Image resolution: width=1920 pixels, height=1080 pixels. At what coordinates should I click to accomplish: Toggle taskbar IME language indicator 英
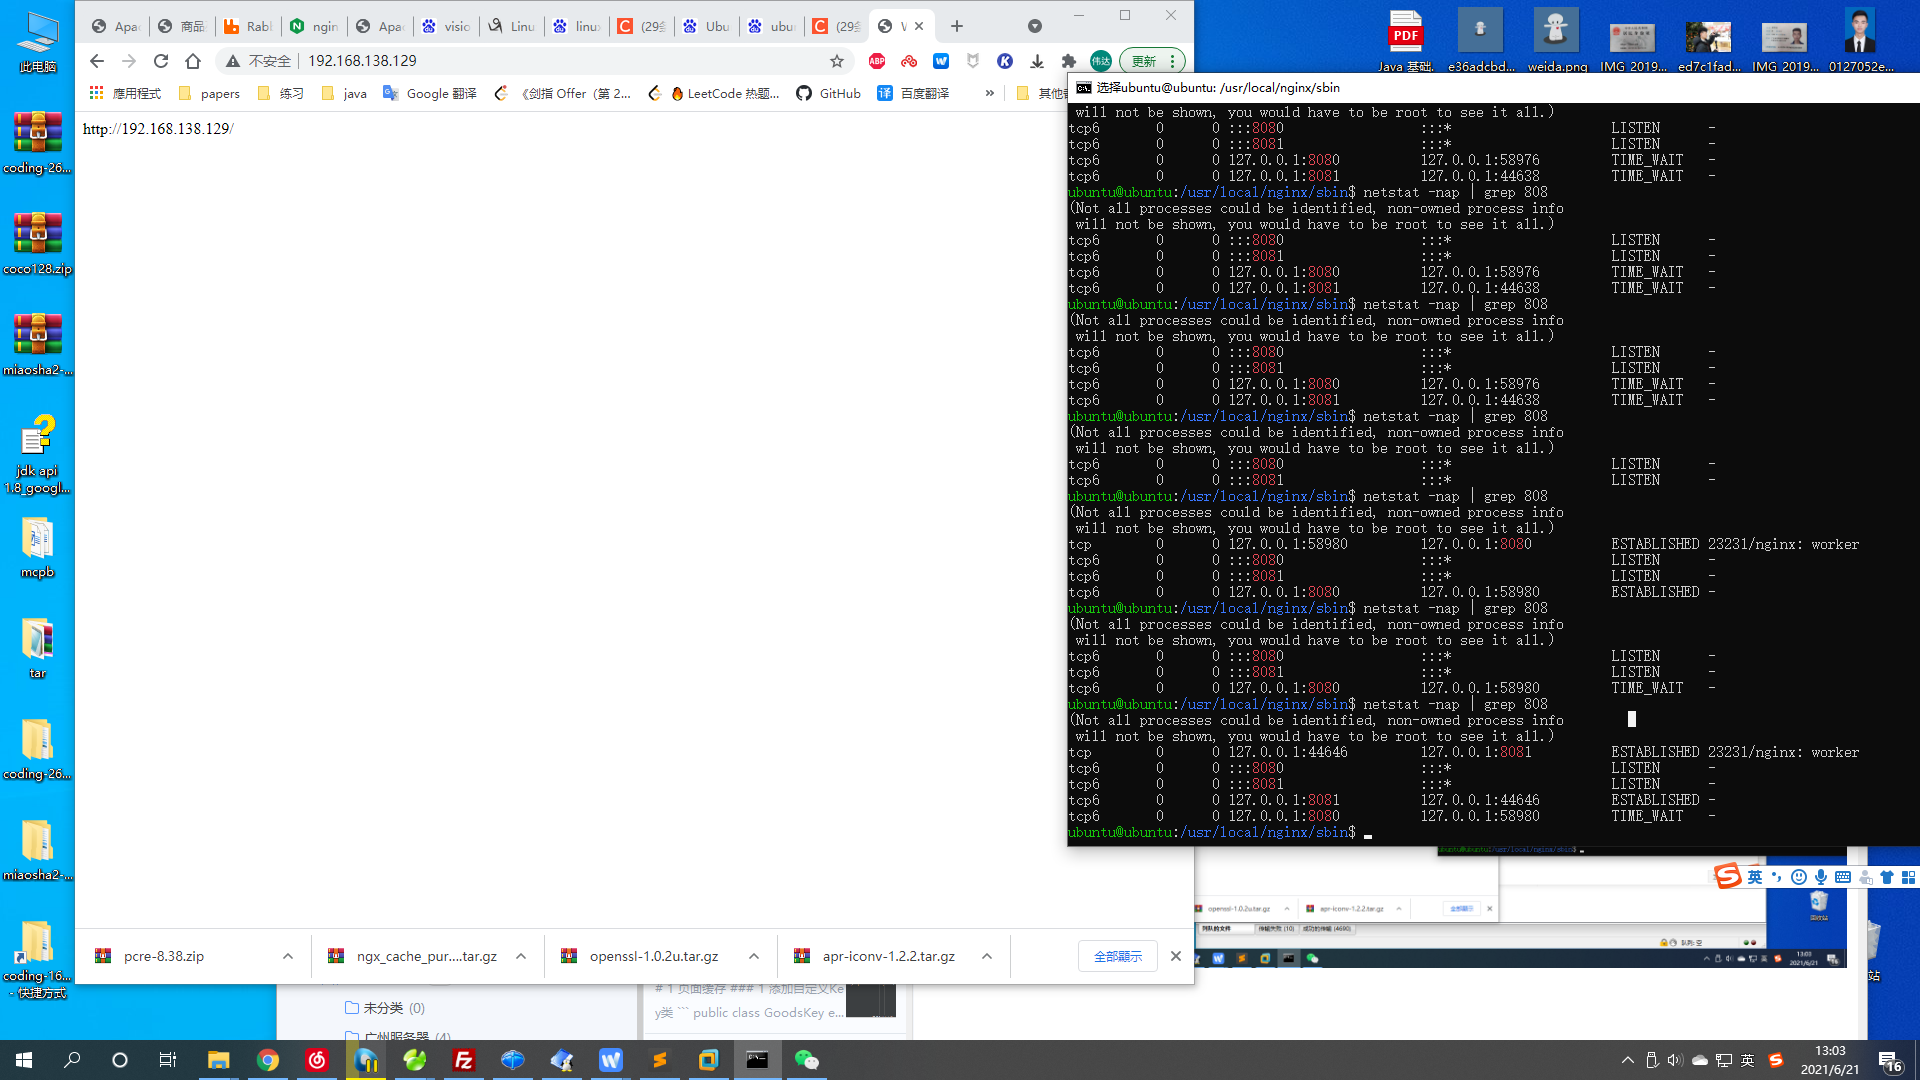(1748, 1060)
